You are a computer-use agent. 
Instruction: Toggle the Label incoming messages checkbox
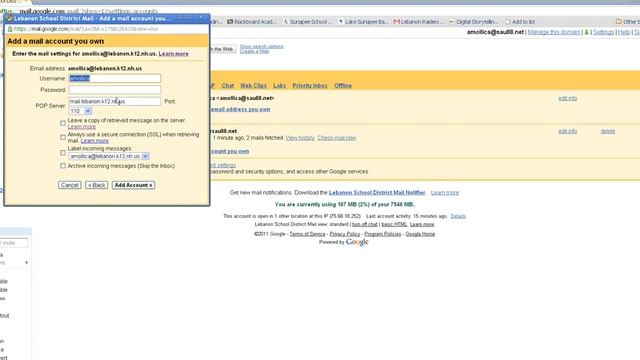tap(63, 153)
